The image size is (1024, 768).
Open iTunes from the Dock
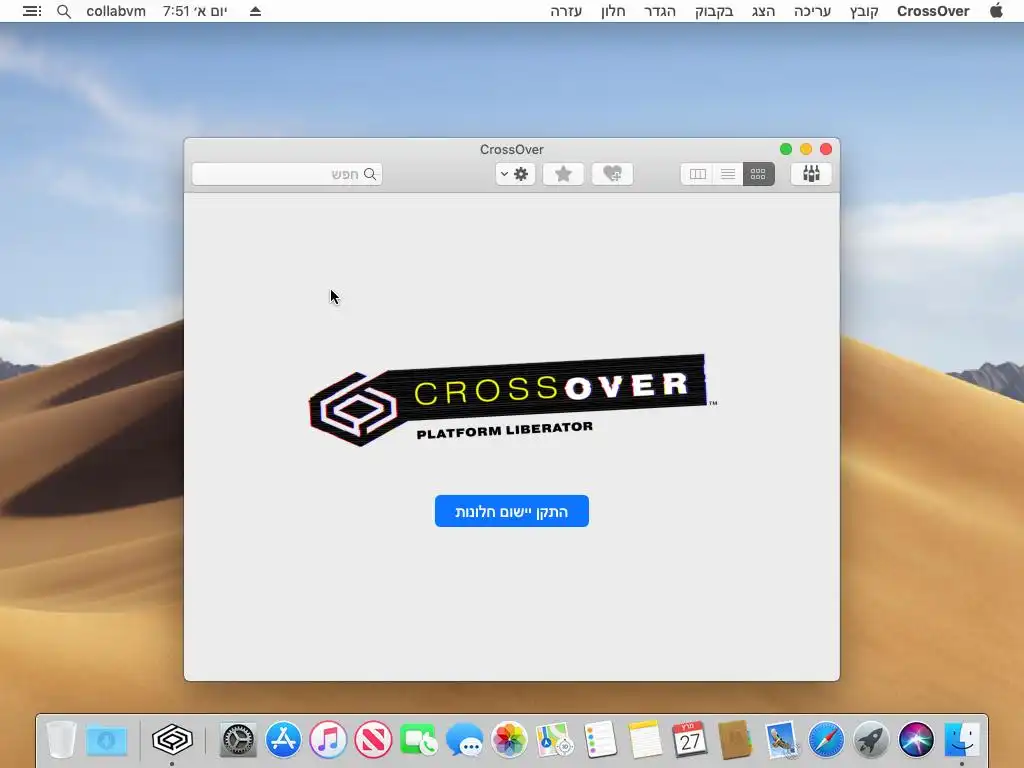328,740
